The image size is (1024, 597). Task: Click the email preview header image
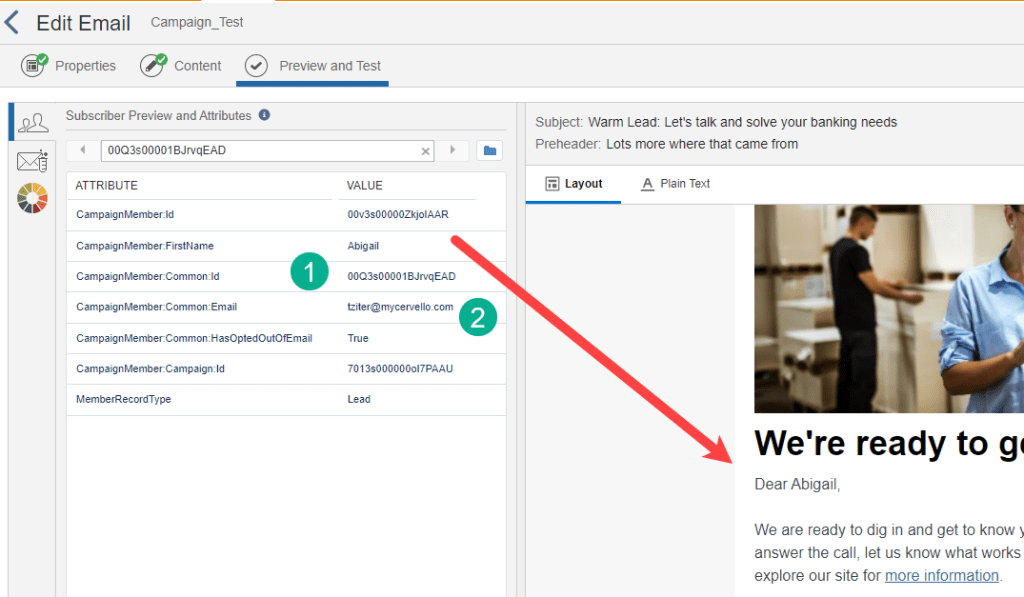tap(888, 308)
